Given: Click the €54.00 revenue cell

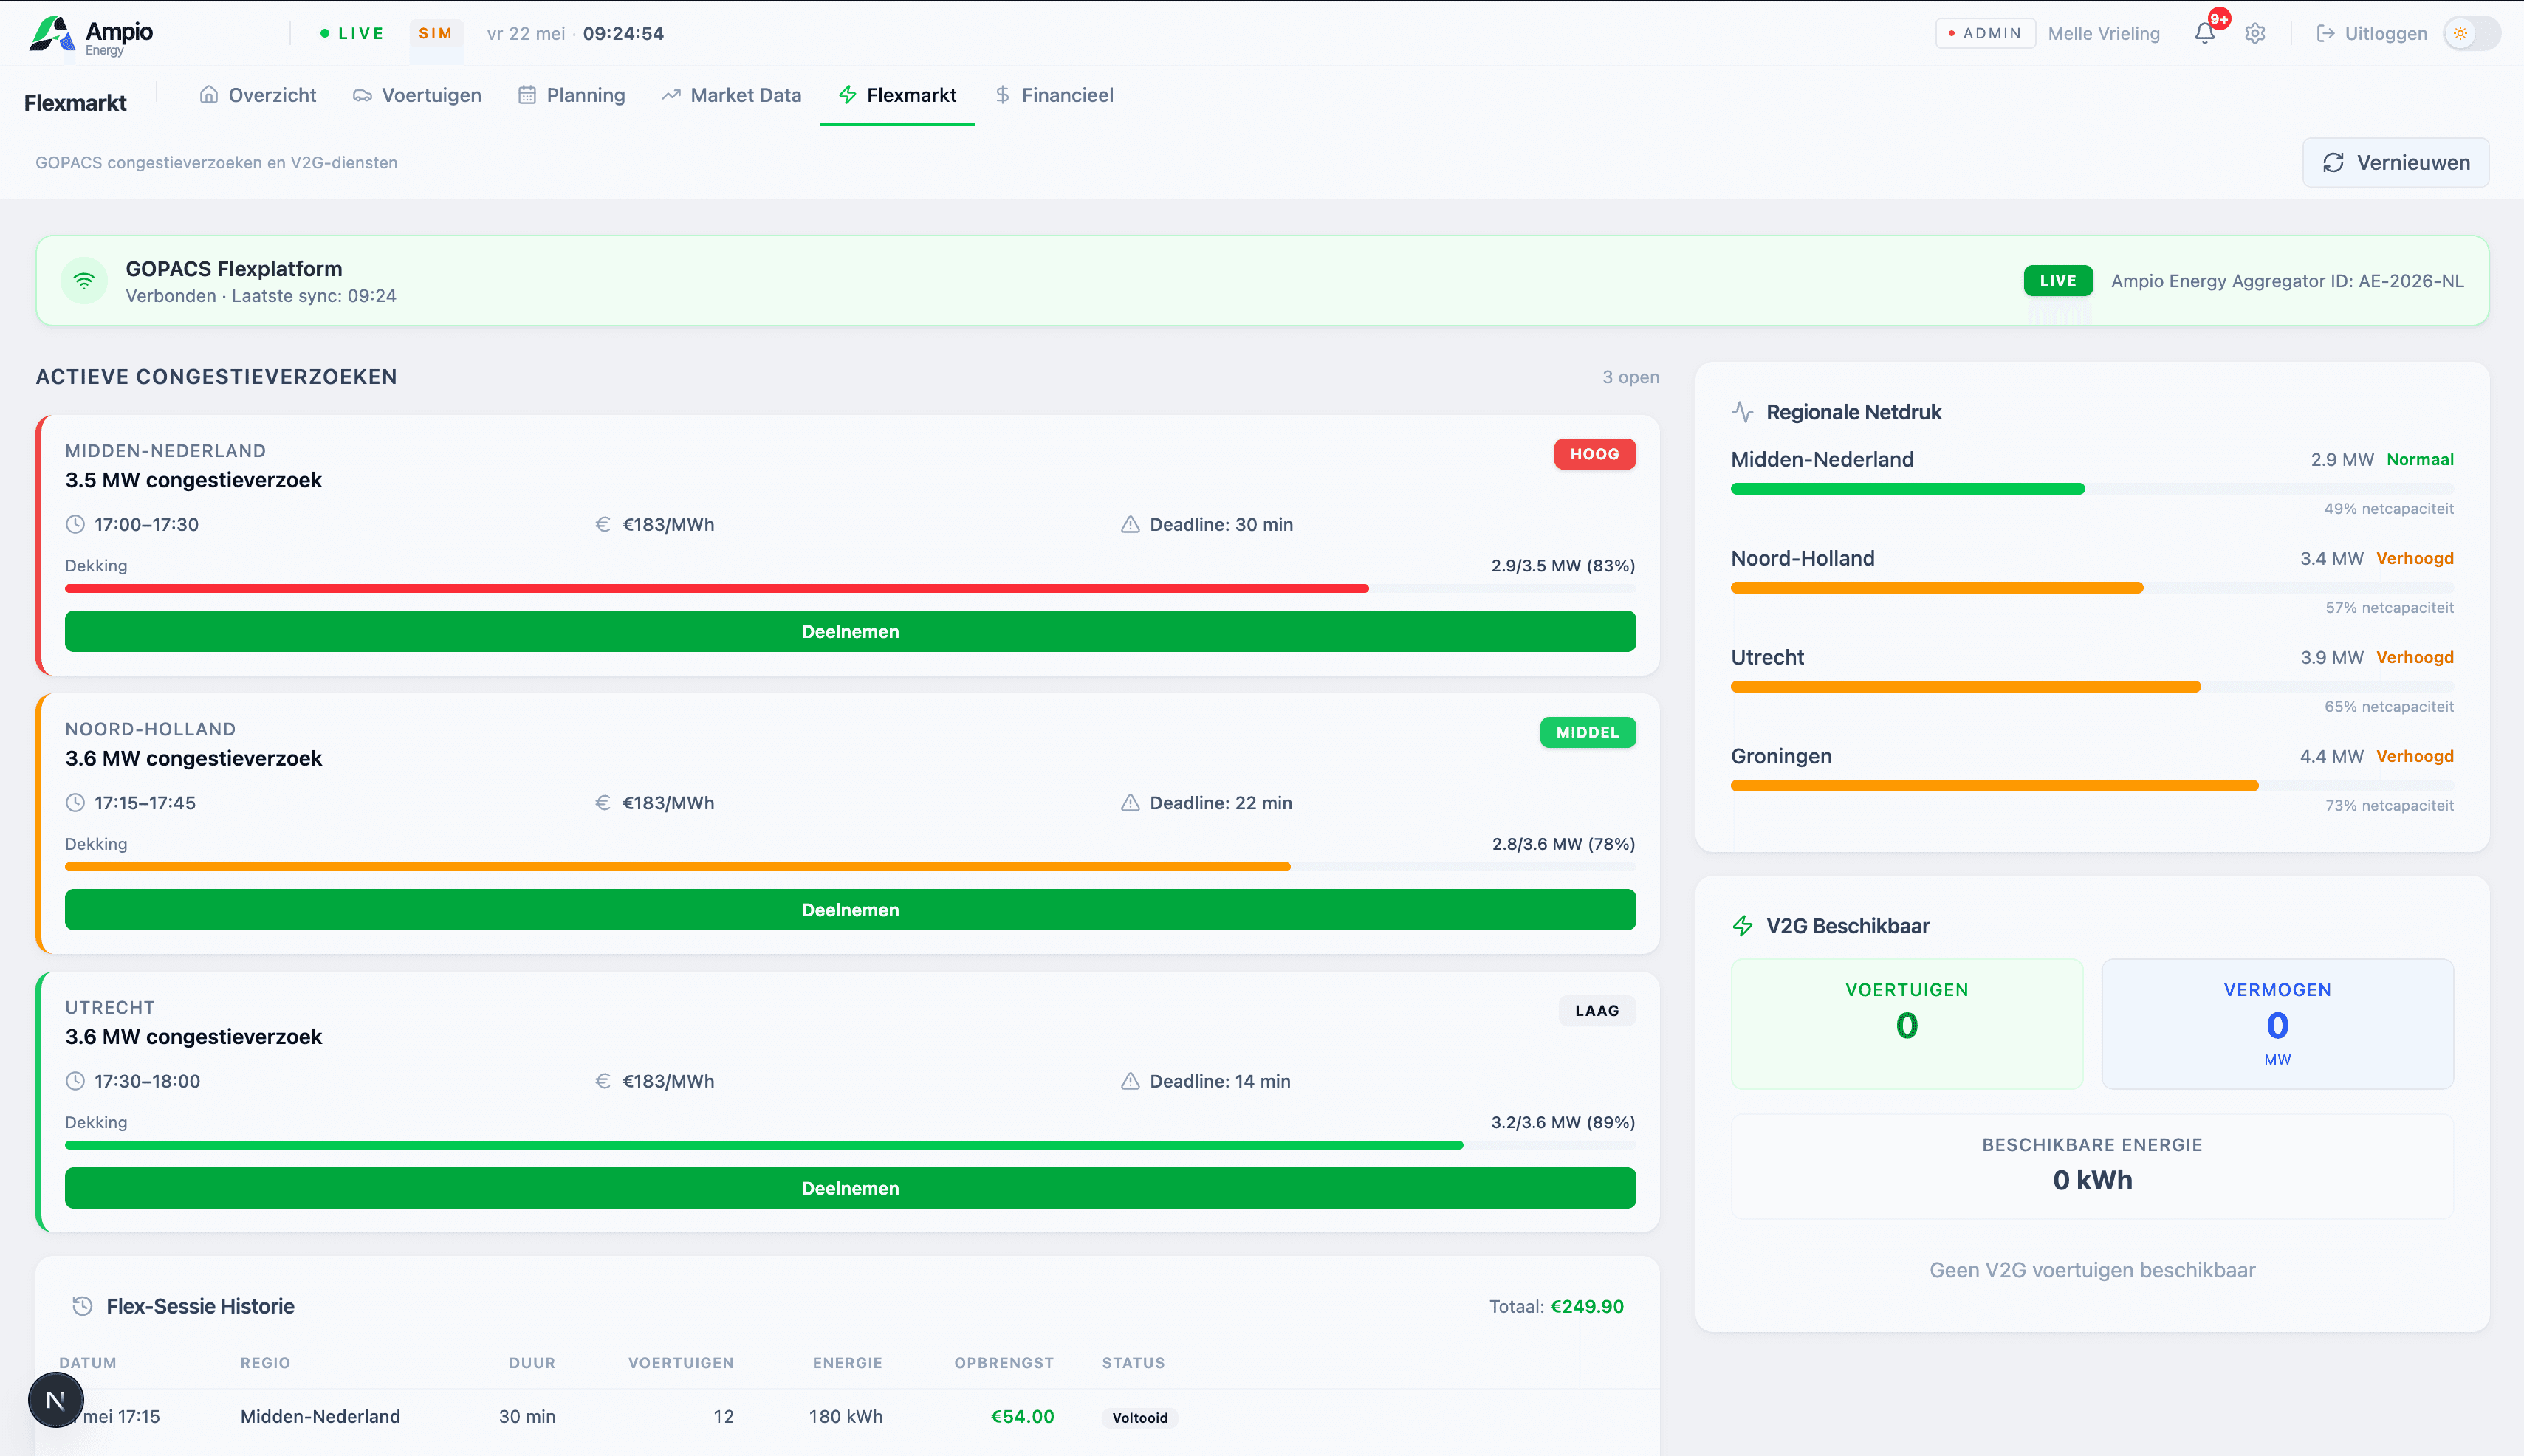Looking at the screenshot, I should [1022, 1416].
